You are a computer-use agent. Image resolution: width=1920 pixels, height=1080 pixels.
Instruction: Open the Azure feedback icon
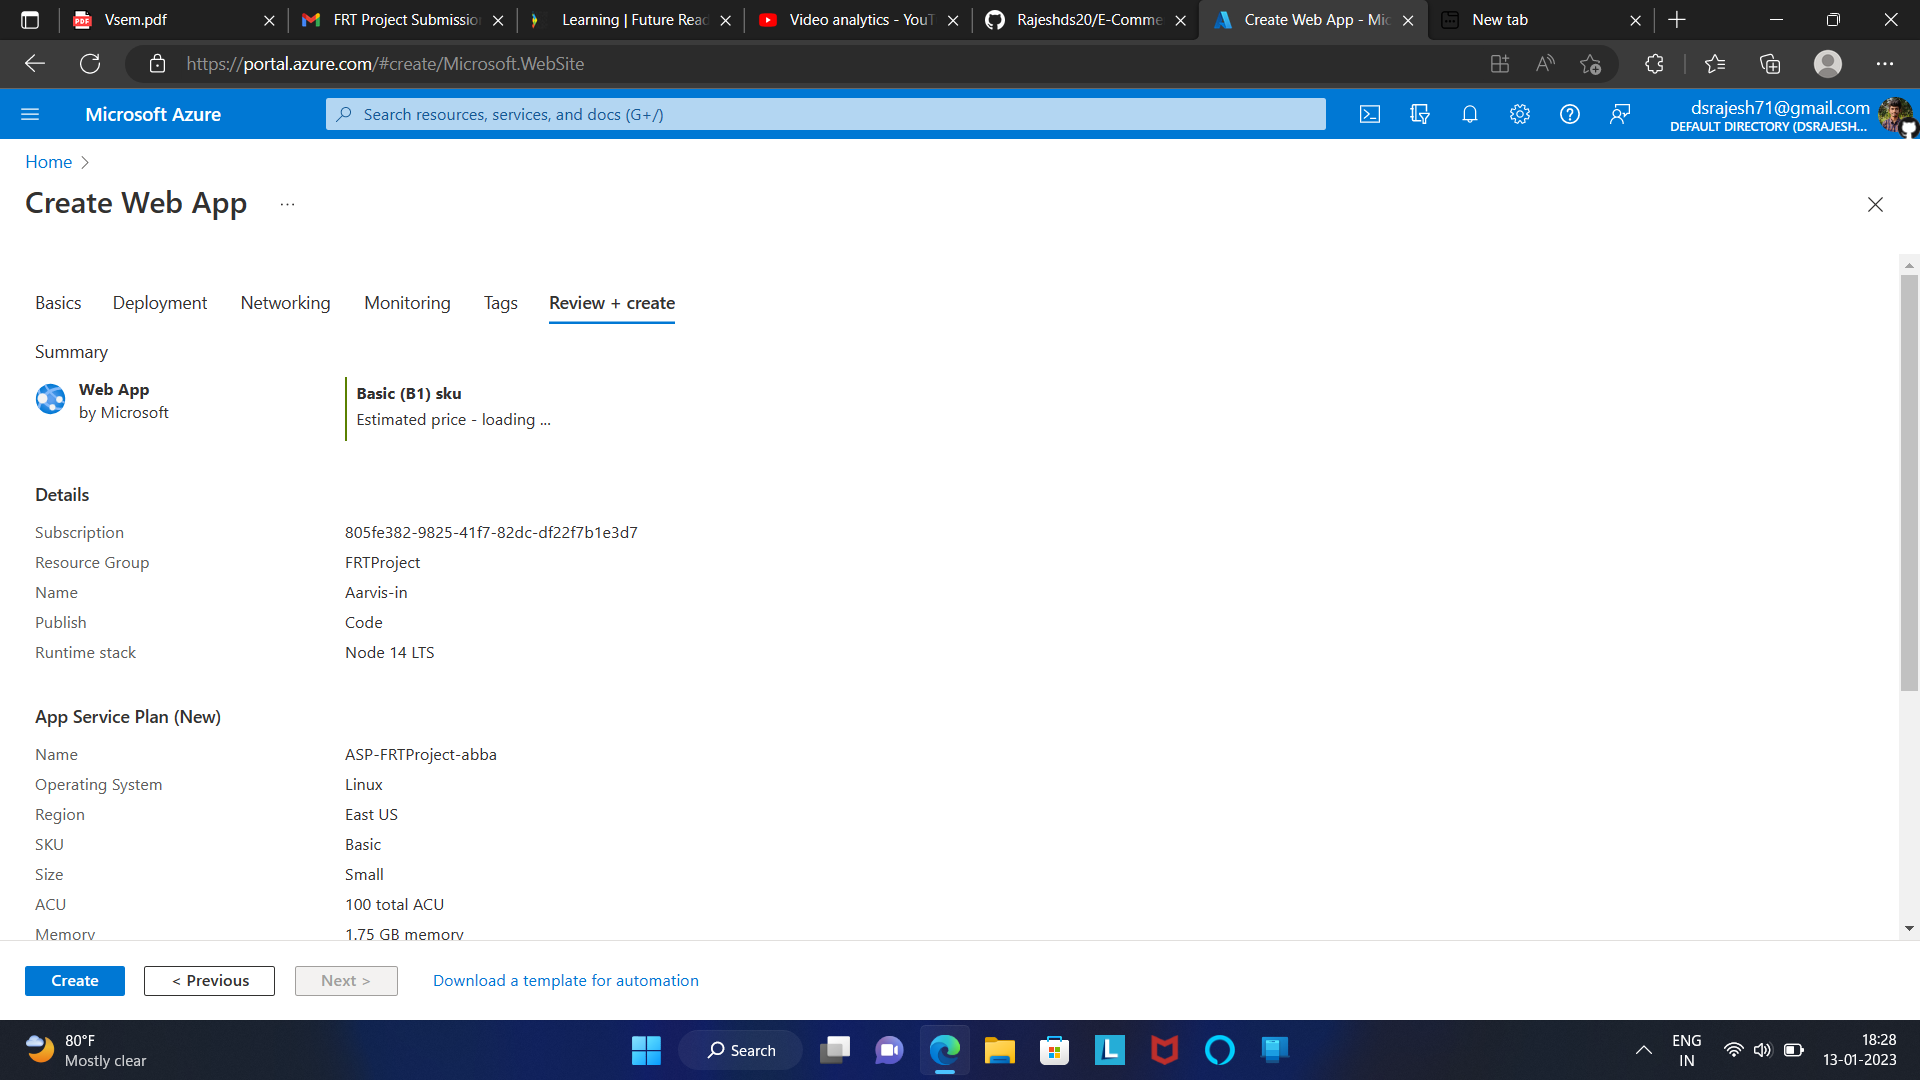(1620, 114)
